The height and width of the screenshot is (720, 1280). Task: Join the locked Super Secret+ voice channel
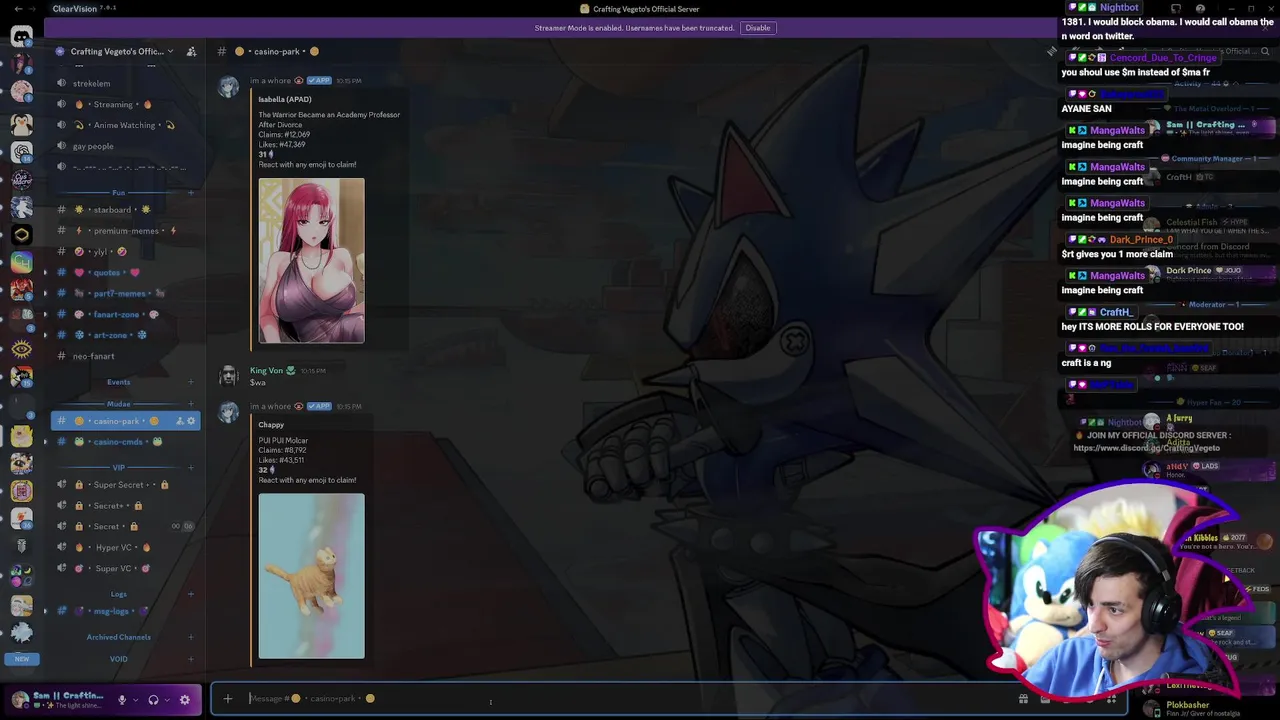tap(125, 485)
